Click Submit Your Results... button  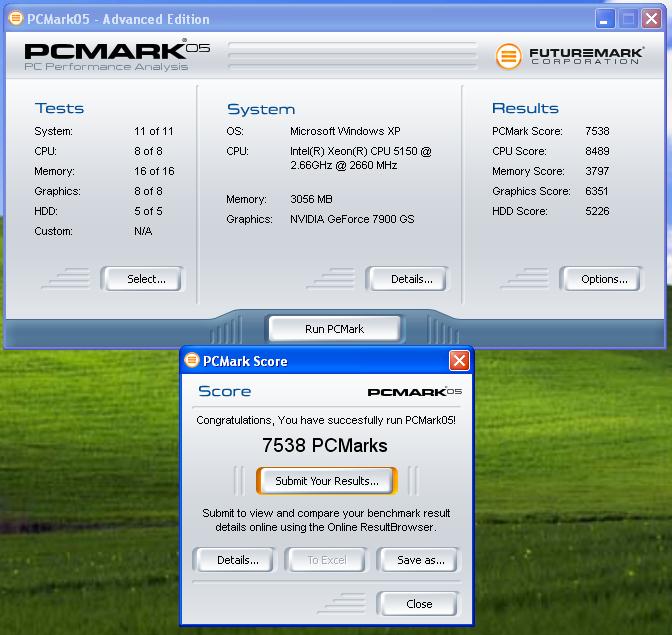point(327,481)
